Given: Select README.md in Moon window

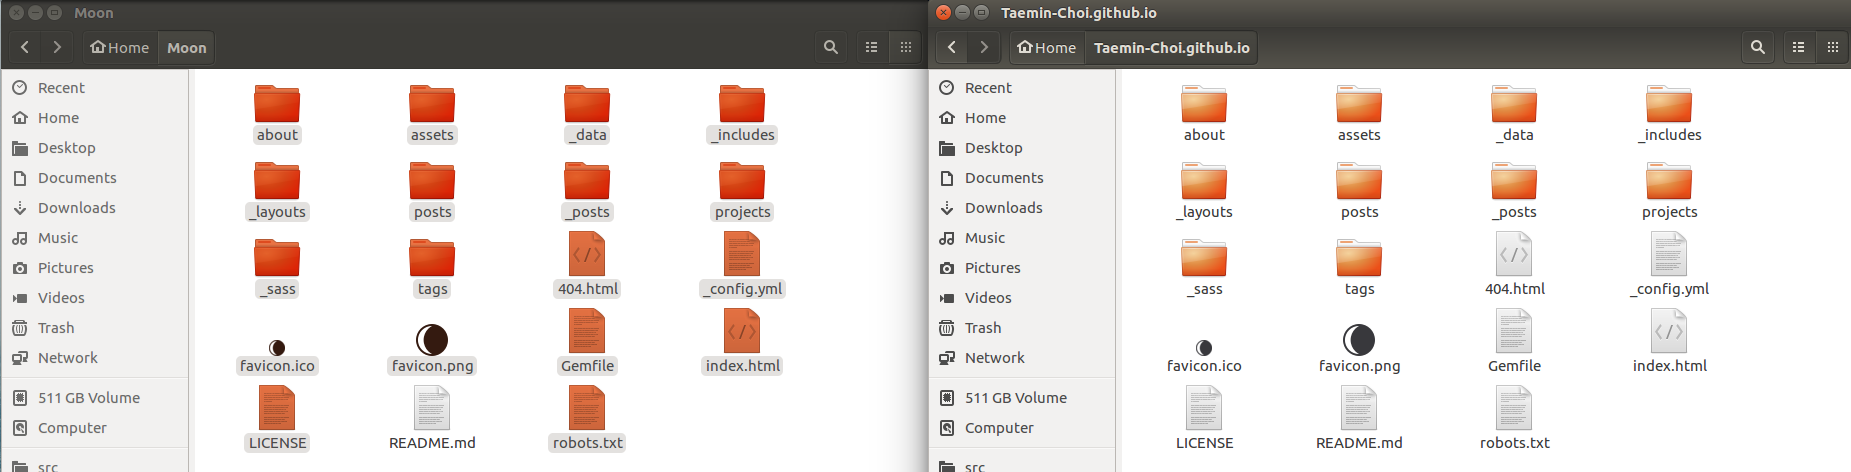Looking at the screenshot, I should tap(432, 419).
